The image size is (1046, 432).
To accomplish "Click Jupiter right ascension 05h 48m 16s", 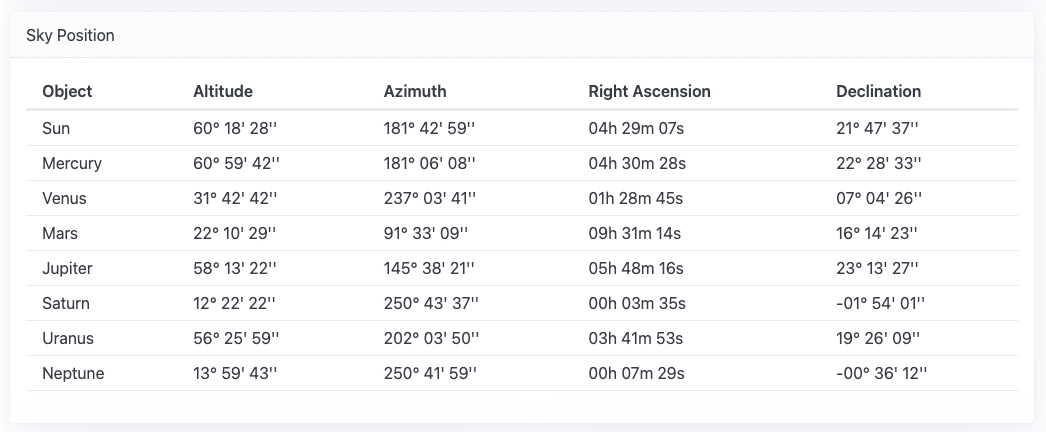I will coord(636,269).
